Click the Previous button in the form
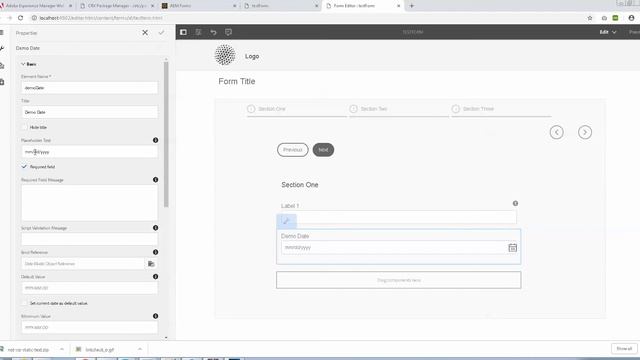This screenshot has height=360, width=640. (293, 150)
